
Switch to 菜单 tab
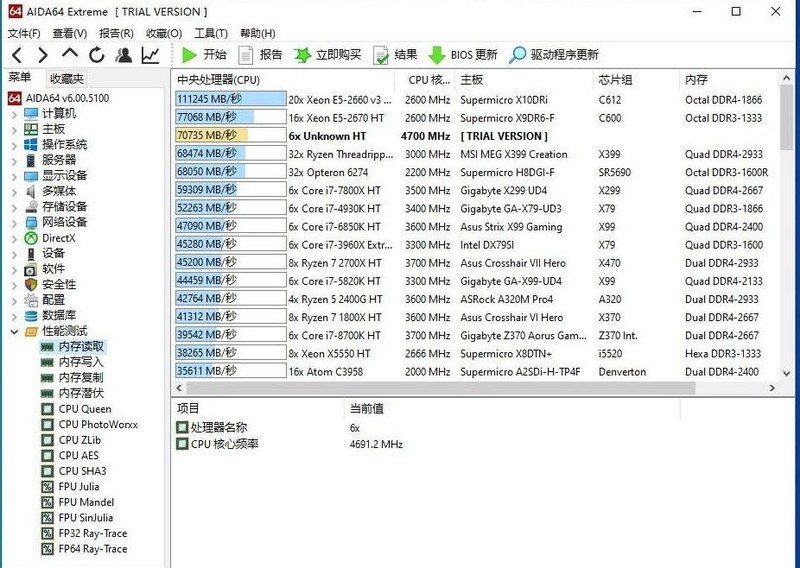(x=20, y=78)
